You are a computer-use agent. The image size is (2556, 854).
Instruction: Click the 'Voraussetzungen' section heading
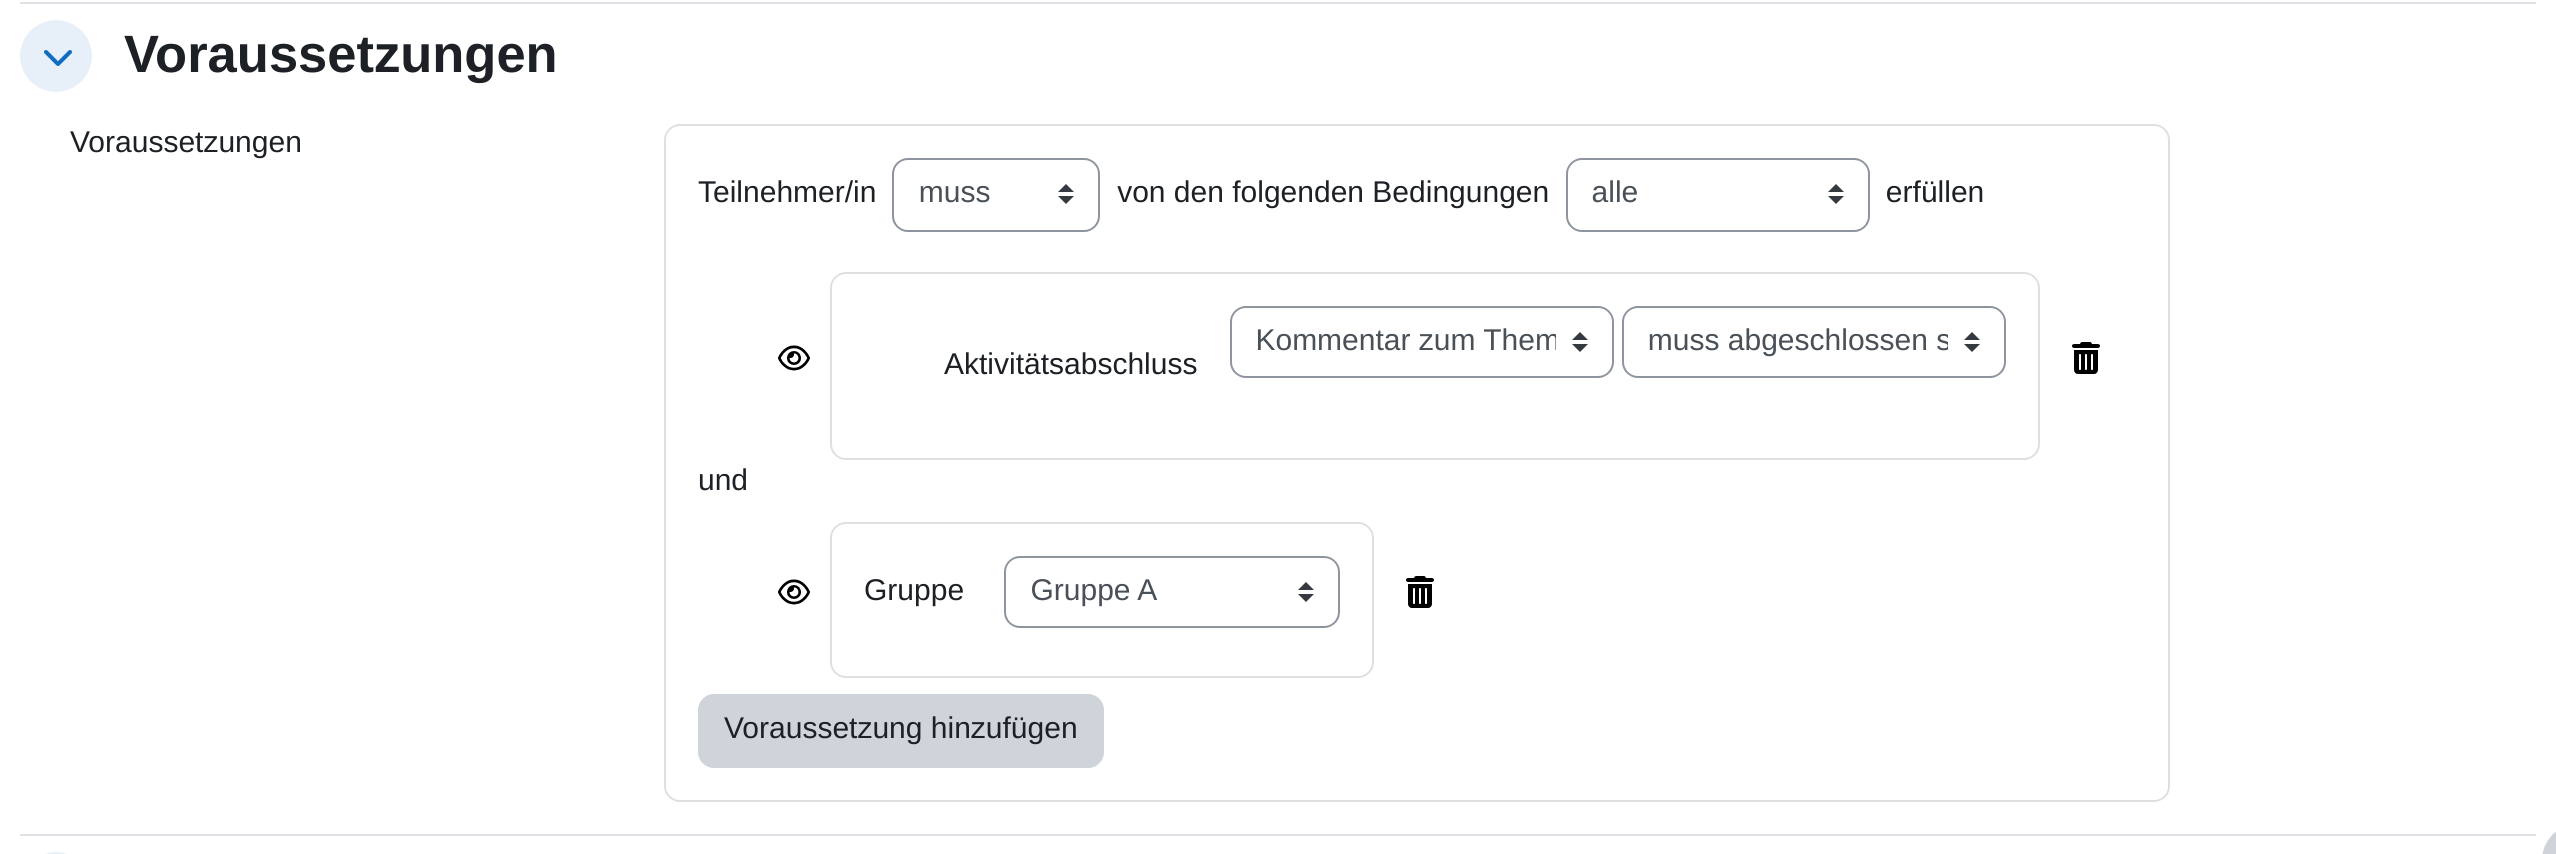[x=340, y=55]
